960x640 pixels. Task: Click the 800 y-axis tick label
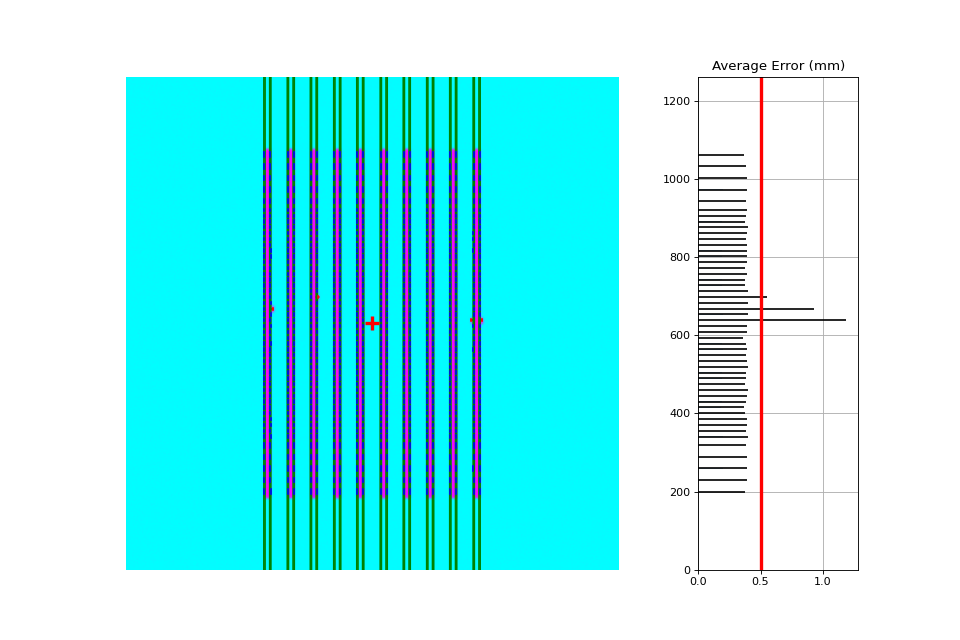(x=680, y=257)
